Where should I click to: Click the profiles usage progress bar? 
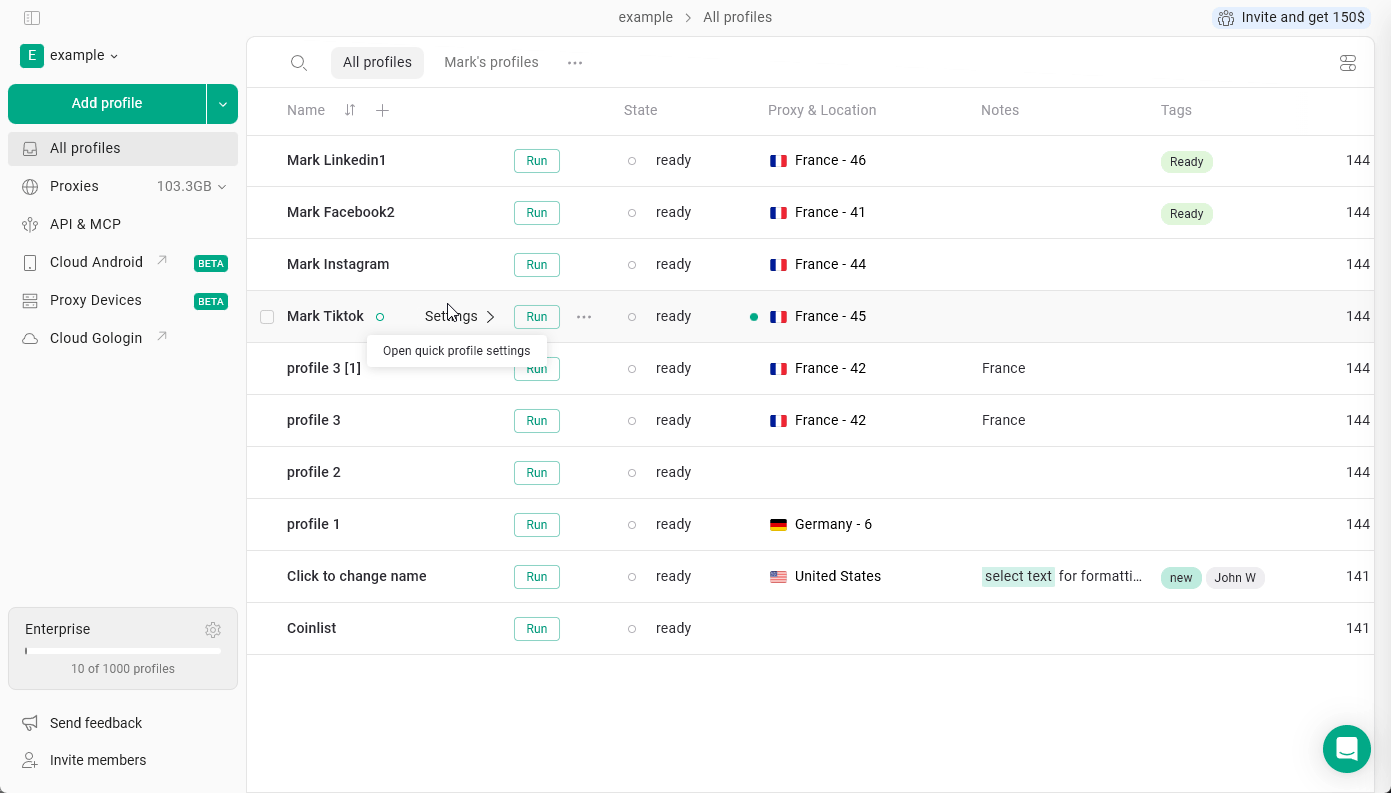point(123,651)
